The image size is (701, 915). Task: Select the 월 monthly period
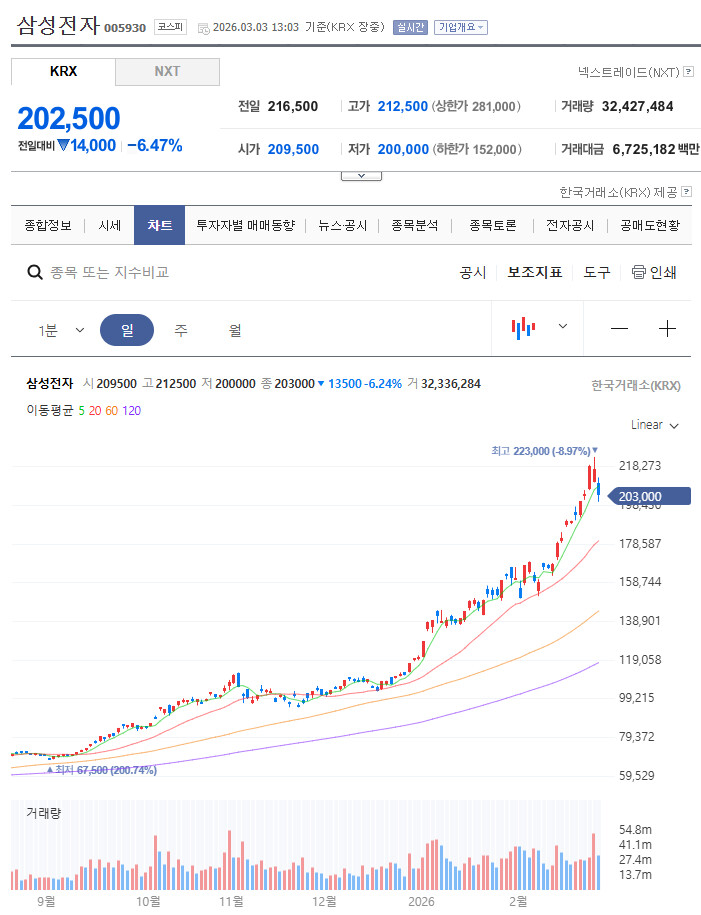(235, 330)
